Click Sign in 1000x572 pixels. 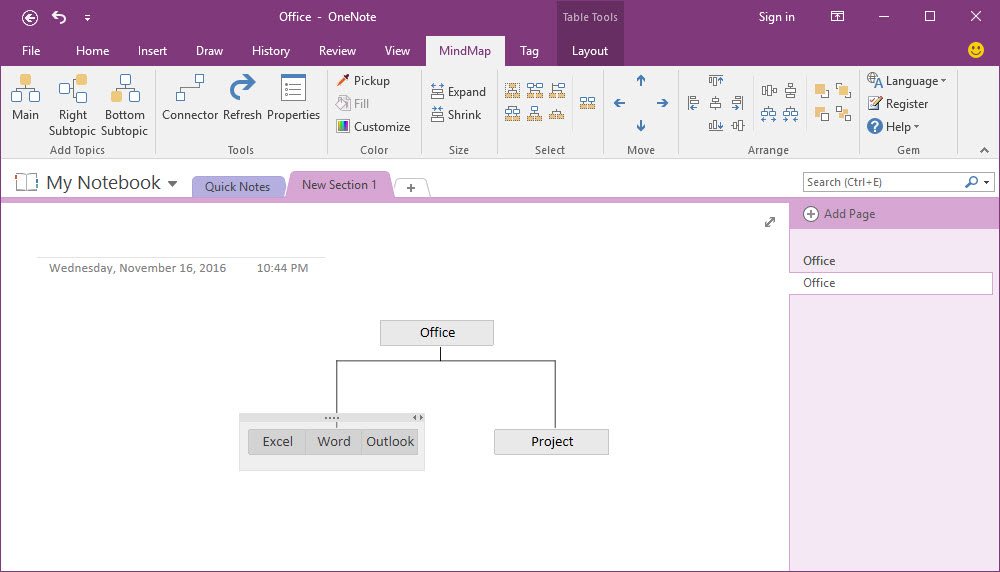point(776,17)
